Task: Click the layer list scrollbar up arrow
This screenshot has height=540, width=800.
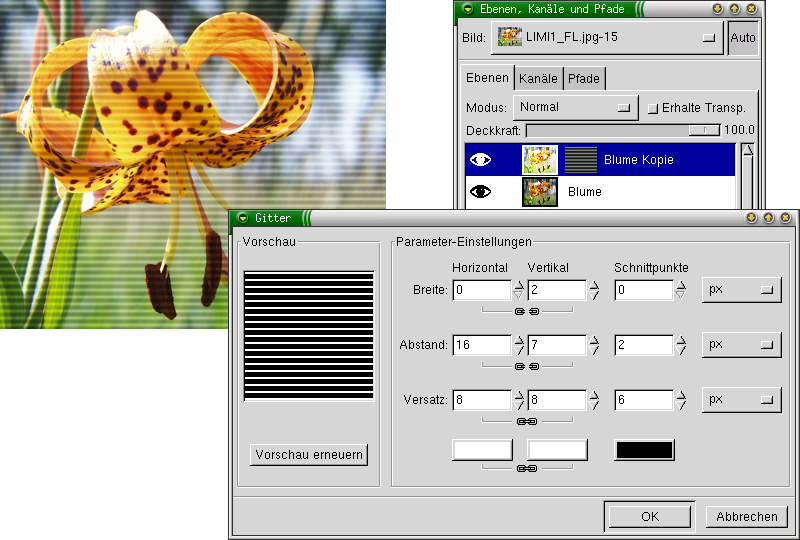Action: pos(747,150)
